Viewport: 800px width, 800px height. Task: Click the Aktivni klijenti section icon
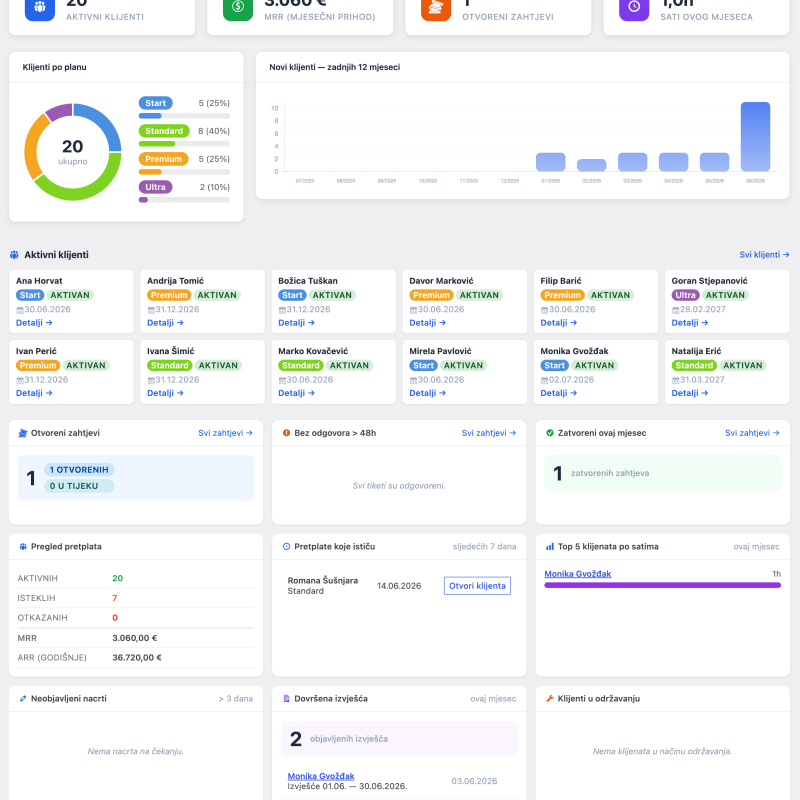pos(14,255)
